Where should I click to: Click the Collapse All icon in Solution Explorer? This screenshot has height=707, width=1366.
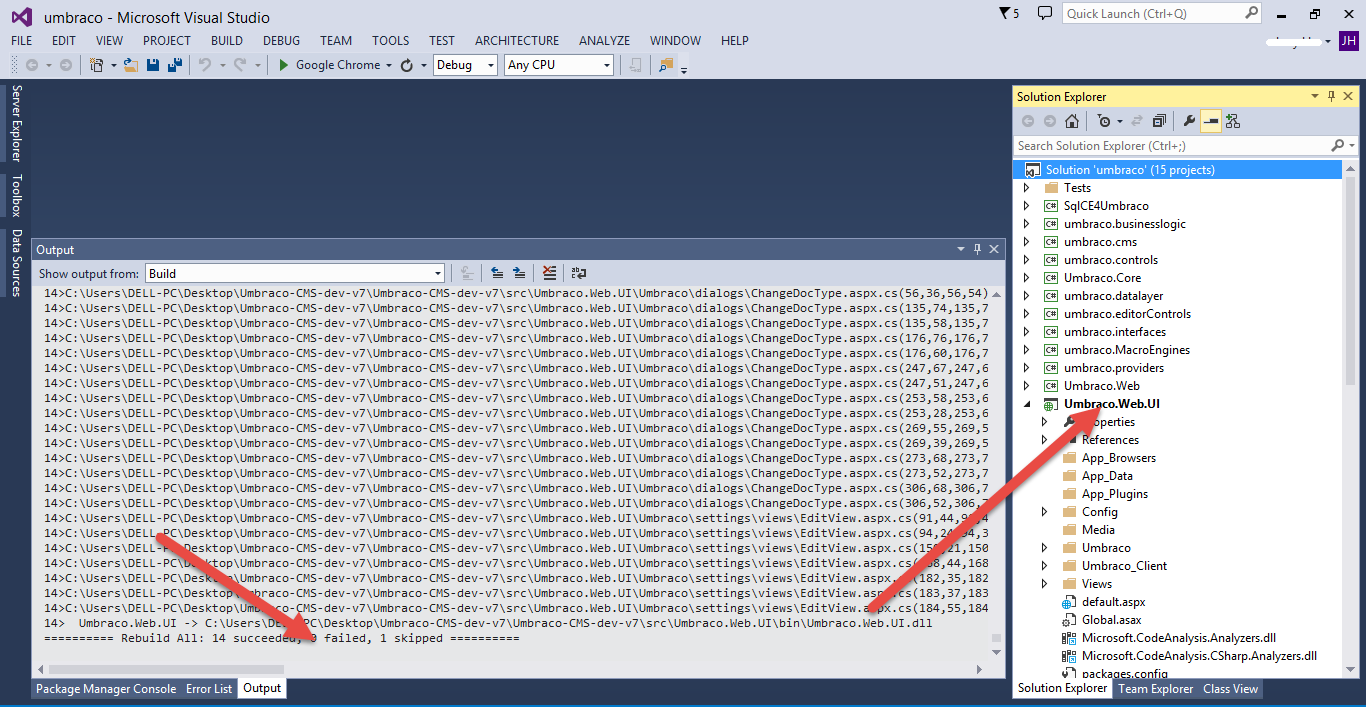click(1159, 121)
